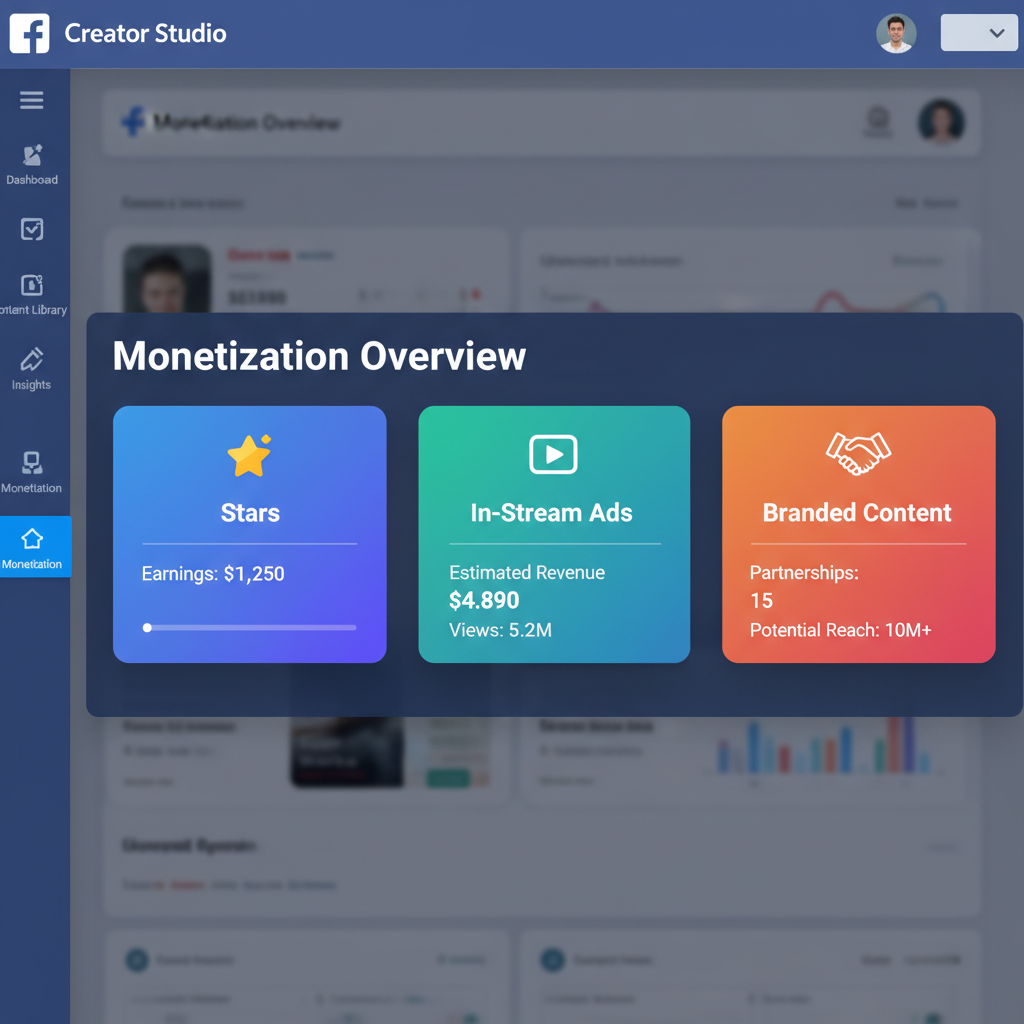Image resolution: width=1024 pixels, height=1024 pixels.
Task: Go to Dashboard in the sidebar
Action: pos(32,165)
